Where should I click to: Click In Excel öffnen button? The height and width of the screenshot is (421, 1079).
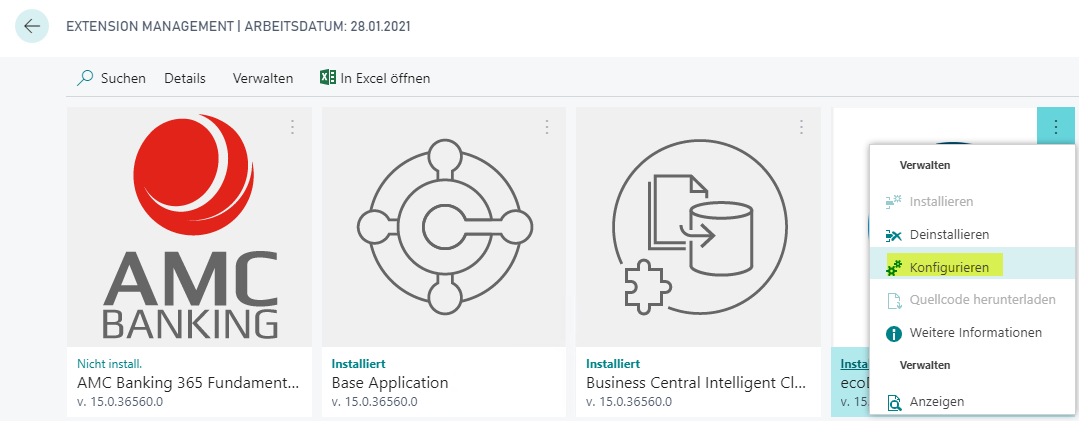pyautogui.click(x=375, y=78)
